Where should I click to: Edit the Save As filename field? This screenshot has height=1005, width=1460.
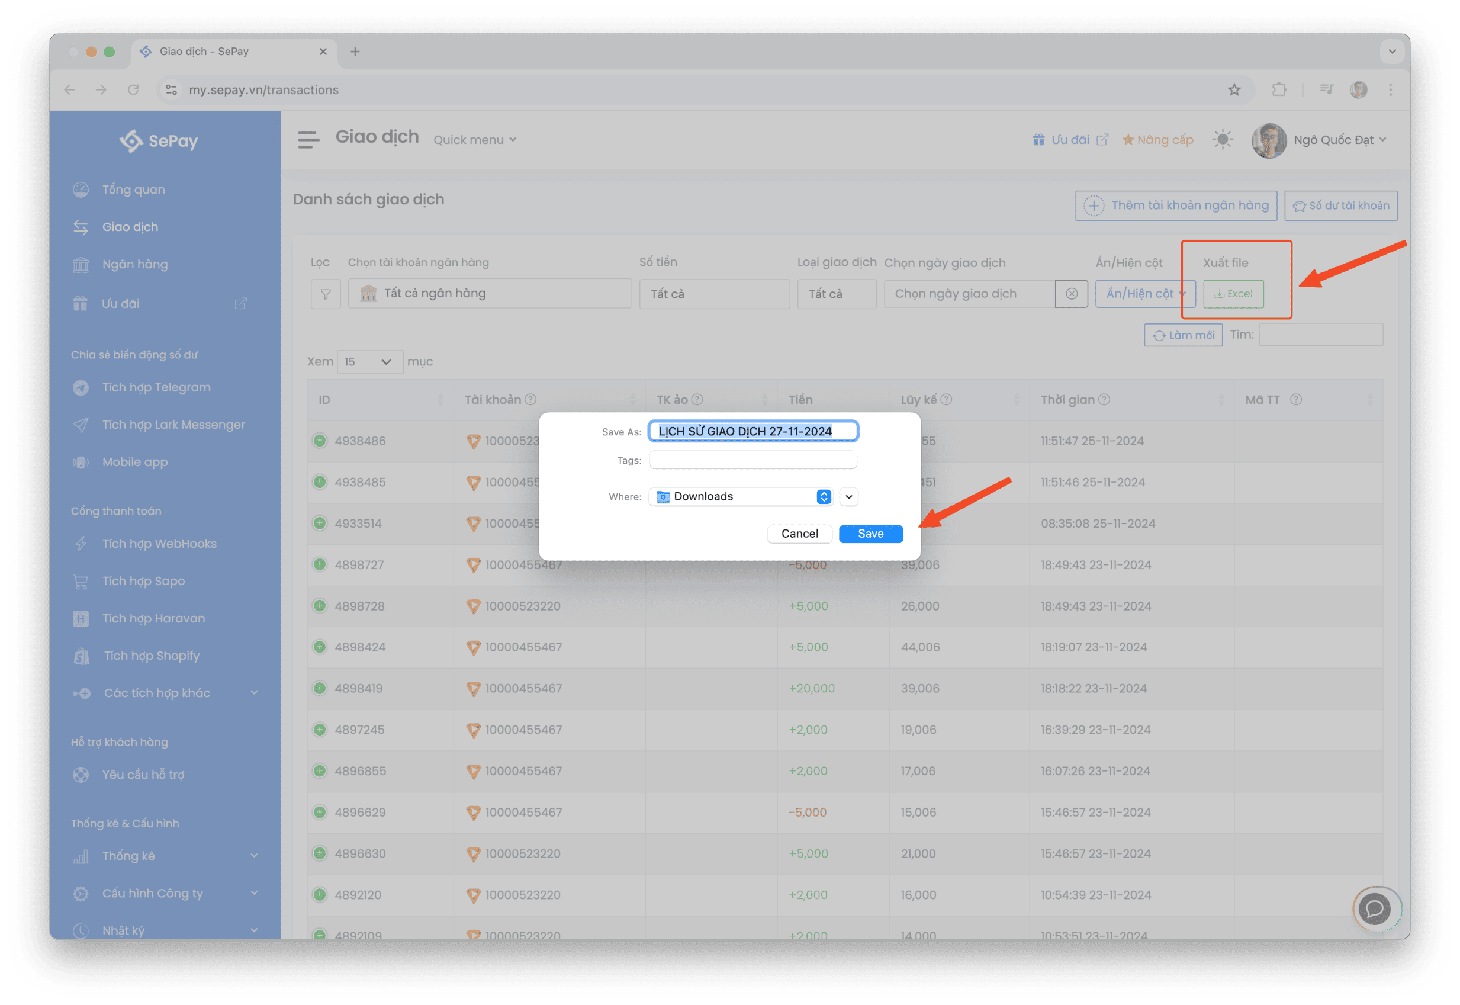pos(754,431)
